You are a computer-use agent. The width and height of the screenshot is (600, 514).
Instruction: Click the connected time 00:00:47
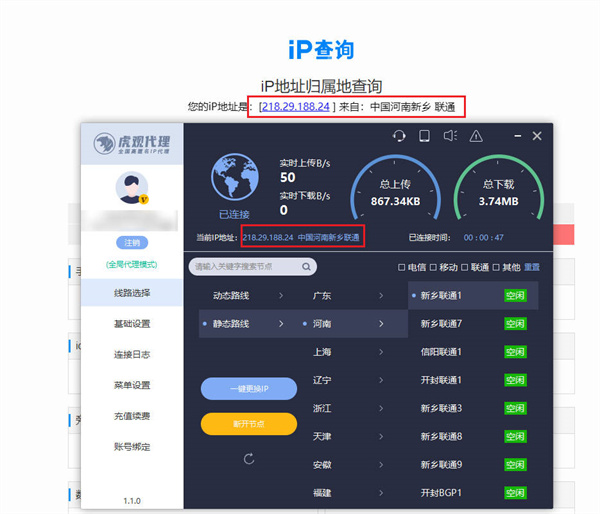pos(484,238)
